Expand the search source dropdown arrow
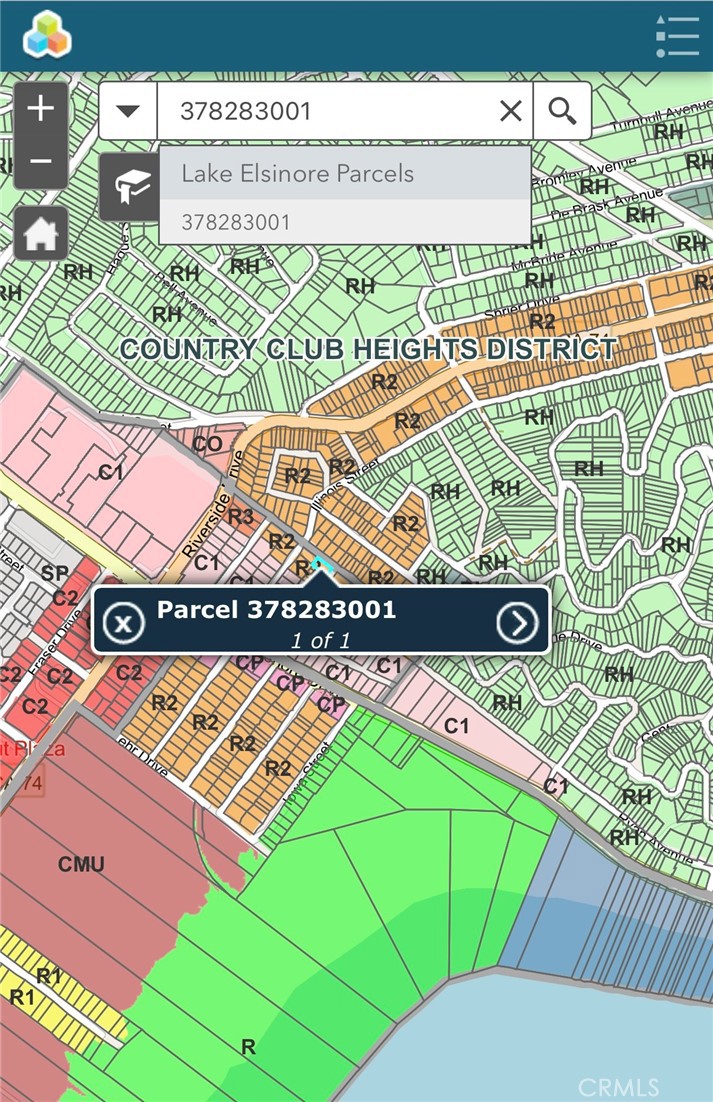The image size is (713, 1102). pos(128,111)
